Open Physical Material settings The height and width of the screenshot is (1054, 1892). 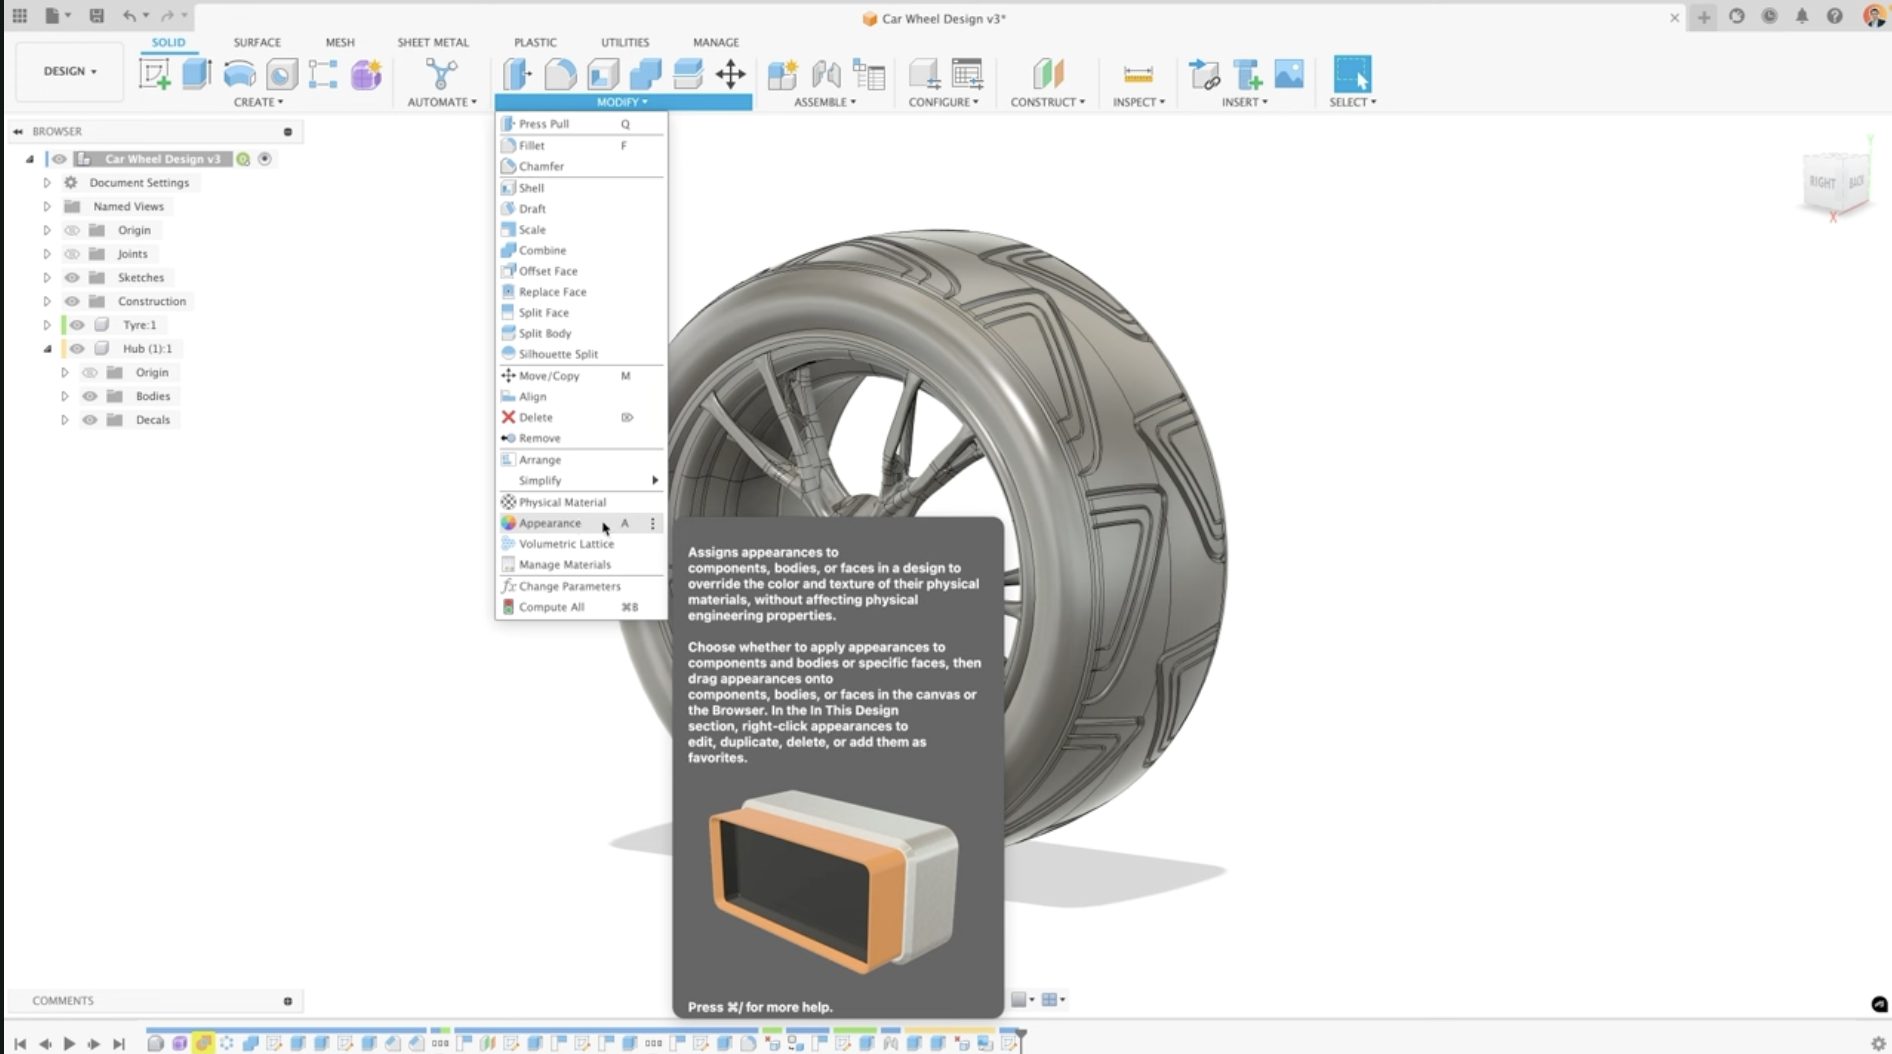562,501
